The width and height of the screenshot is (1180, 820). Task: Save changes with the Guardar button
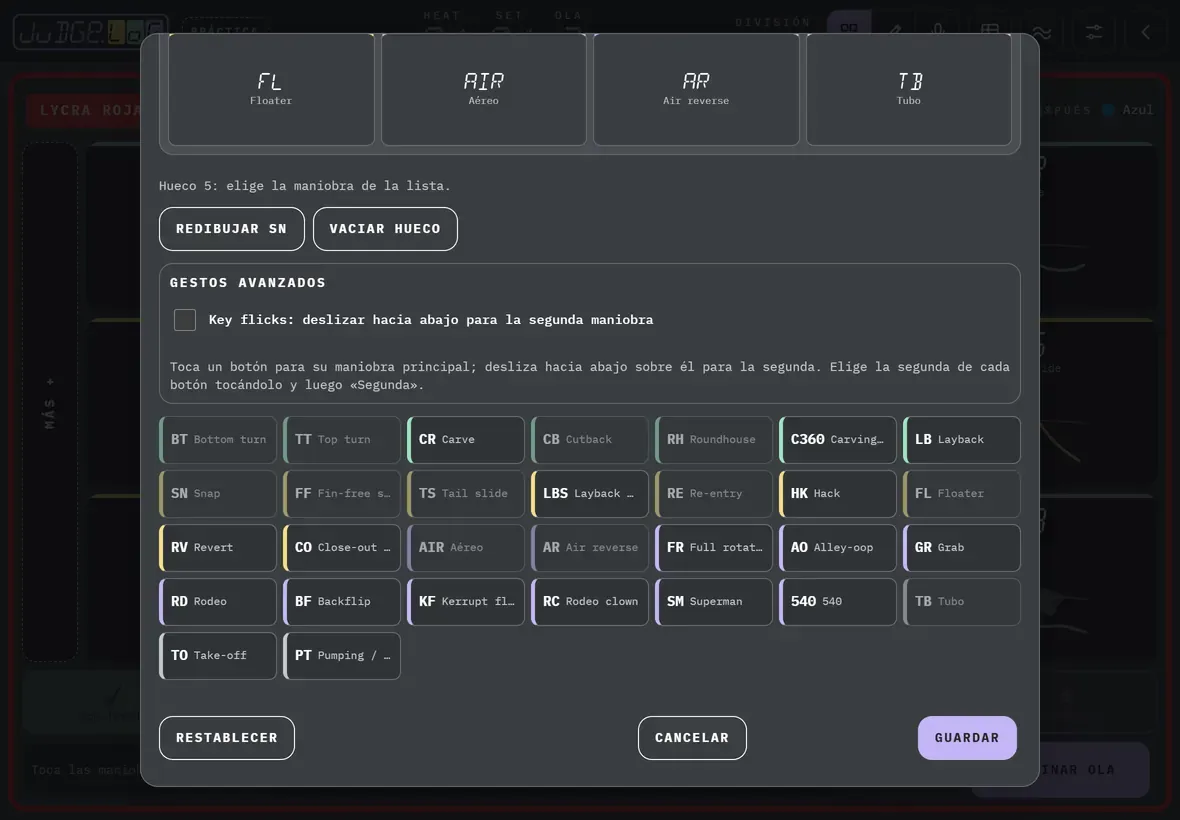[967, 738]
